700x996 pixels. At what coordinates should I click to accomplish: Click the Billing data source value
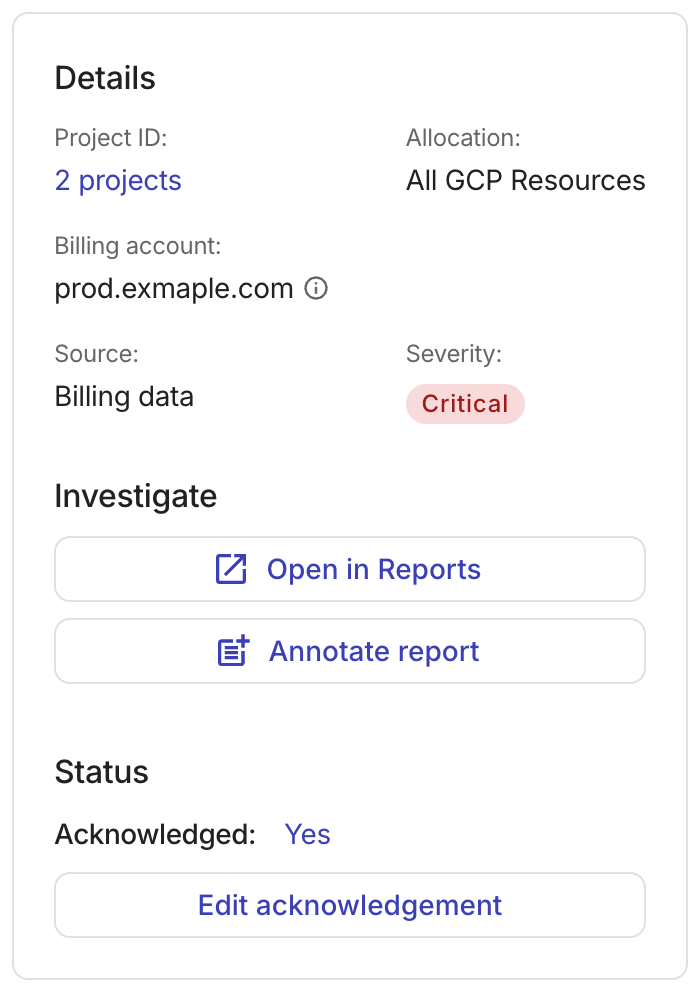click(x=125, y=396)
